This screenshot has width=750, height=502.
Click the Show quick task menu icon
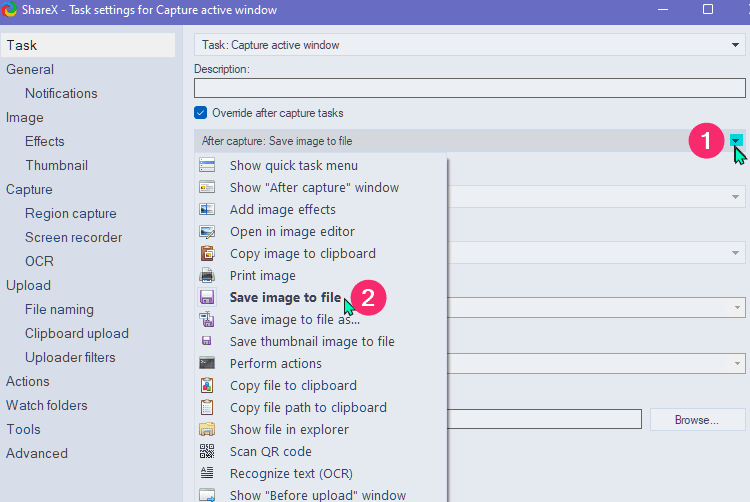click(207, 165)
